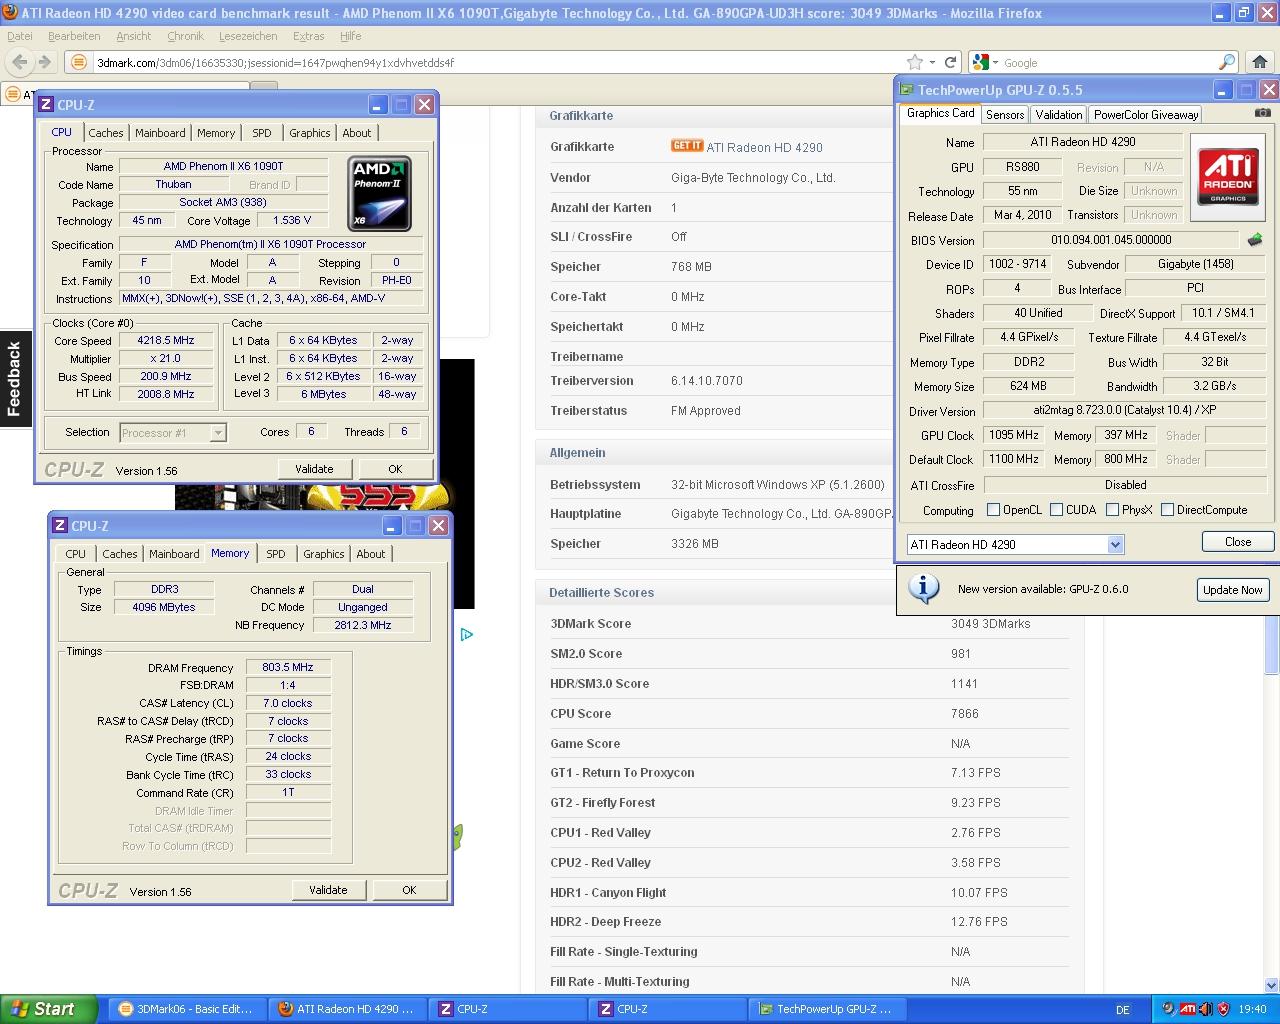Click the magnifier search icon in Firefox
Viewport: 1280px width, 1024px height.
(1227, 62)
